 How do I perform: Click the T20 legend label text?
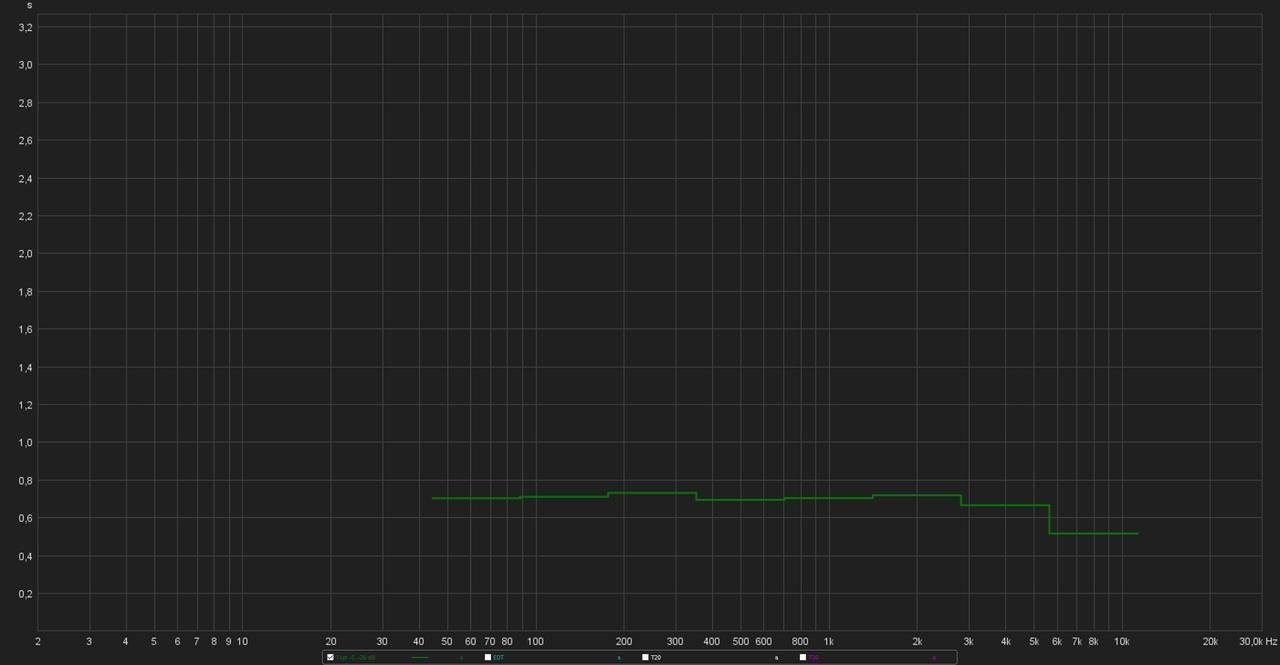point(656,657)
